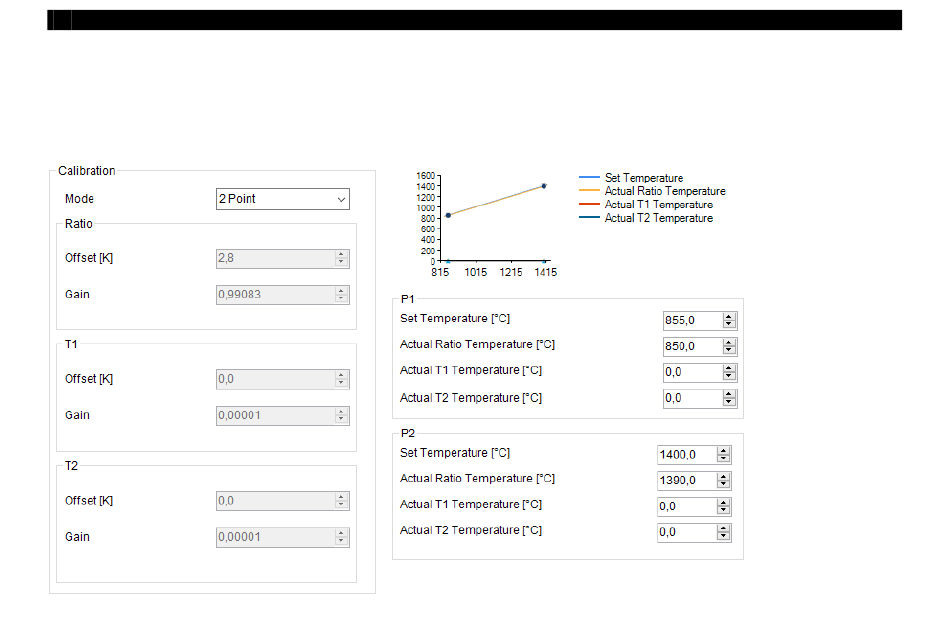Click the "Actual T1 Temperature" legend text
Screen dimensions: 950x638
tap(659, 205)
